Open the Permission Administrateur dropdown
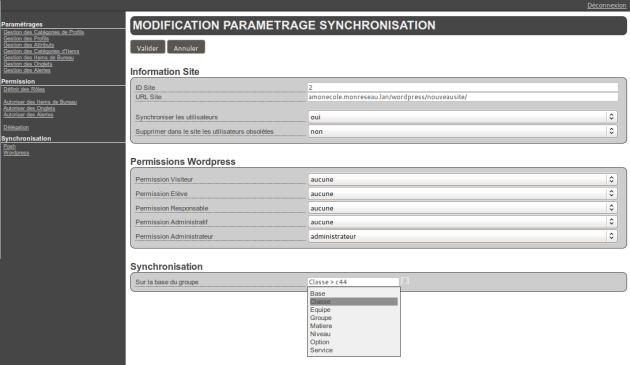 tap(463, 236)
